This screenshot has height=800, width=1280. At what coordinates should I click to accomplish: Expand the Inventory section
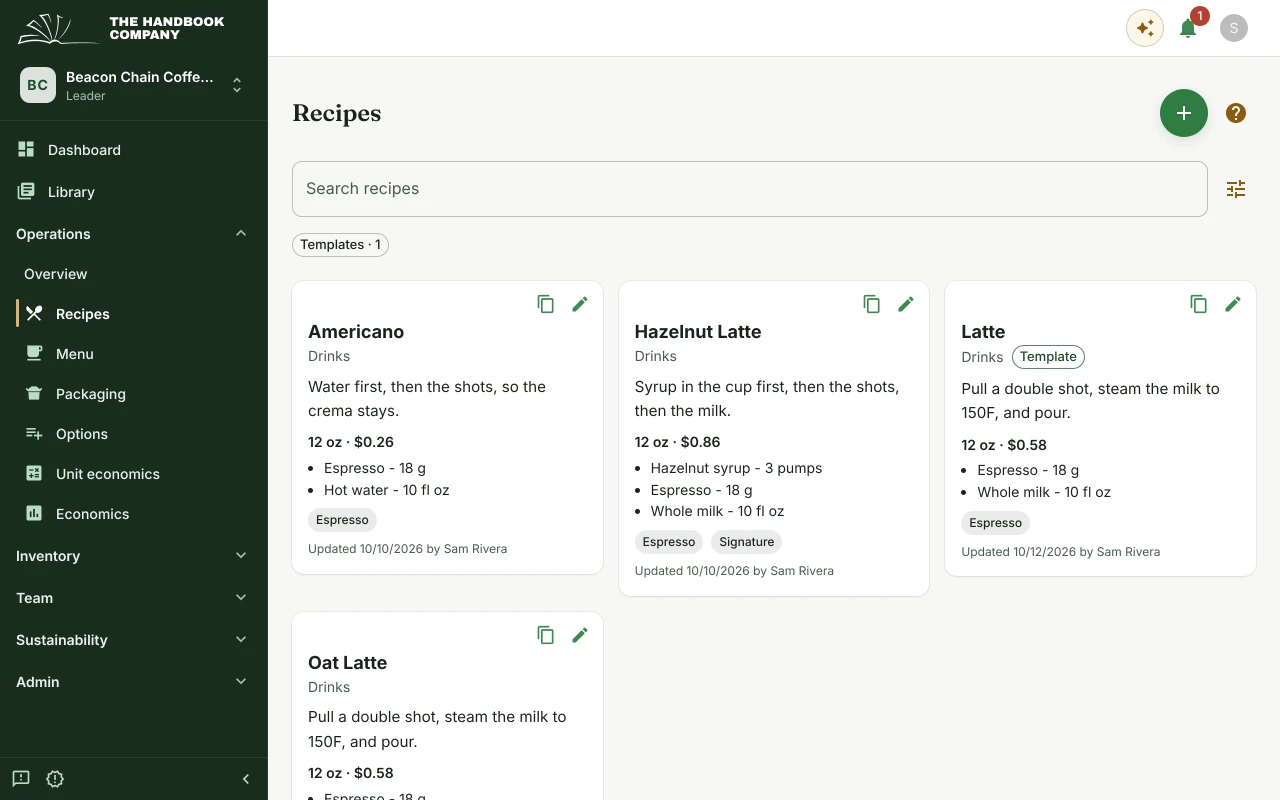134,556
